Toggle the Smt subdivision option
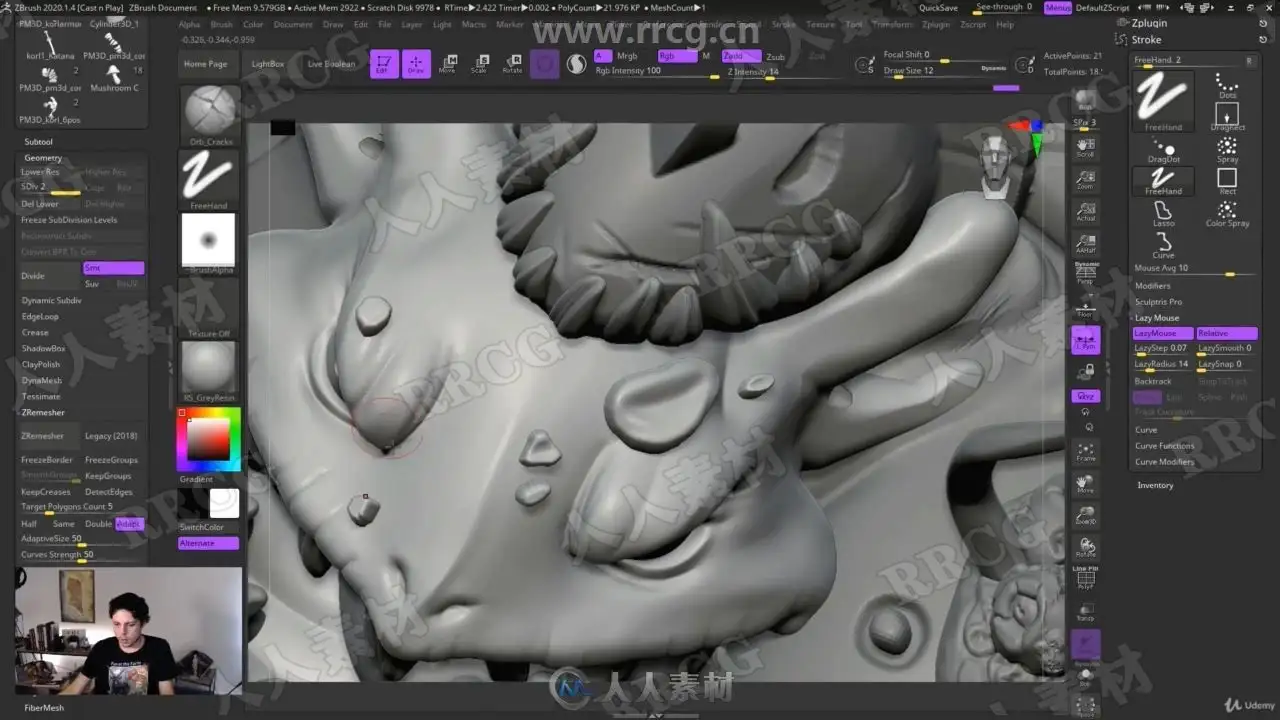The height and width of the screenshot is (720, 1280). [x=113, y=268]
